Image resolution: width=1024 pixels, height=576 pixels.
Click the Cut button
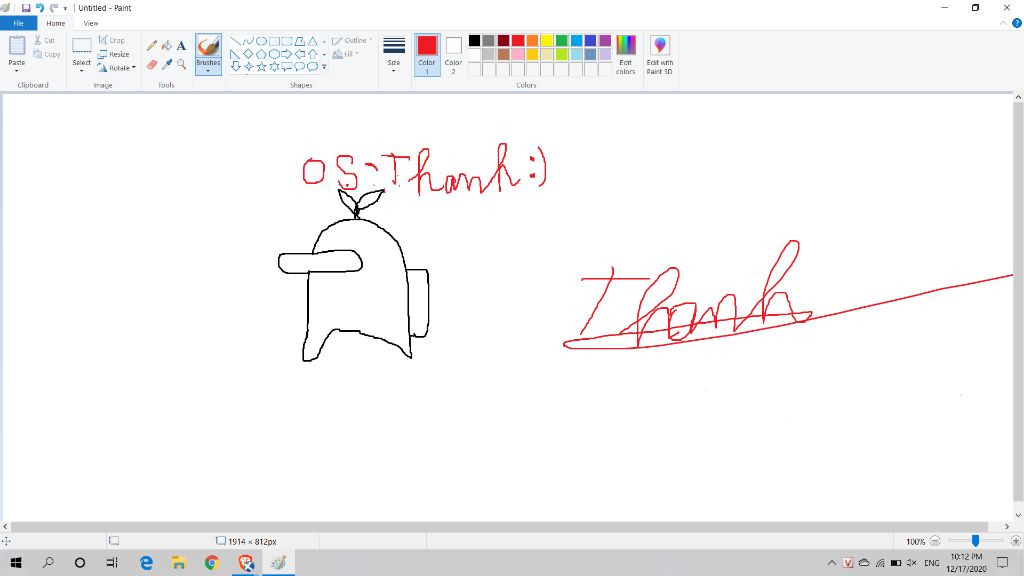[44, 40]
